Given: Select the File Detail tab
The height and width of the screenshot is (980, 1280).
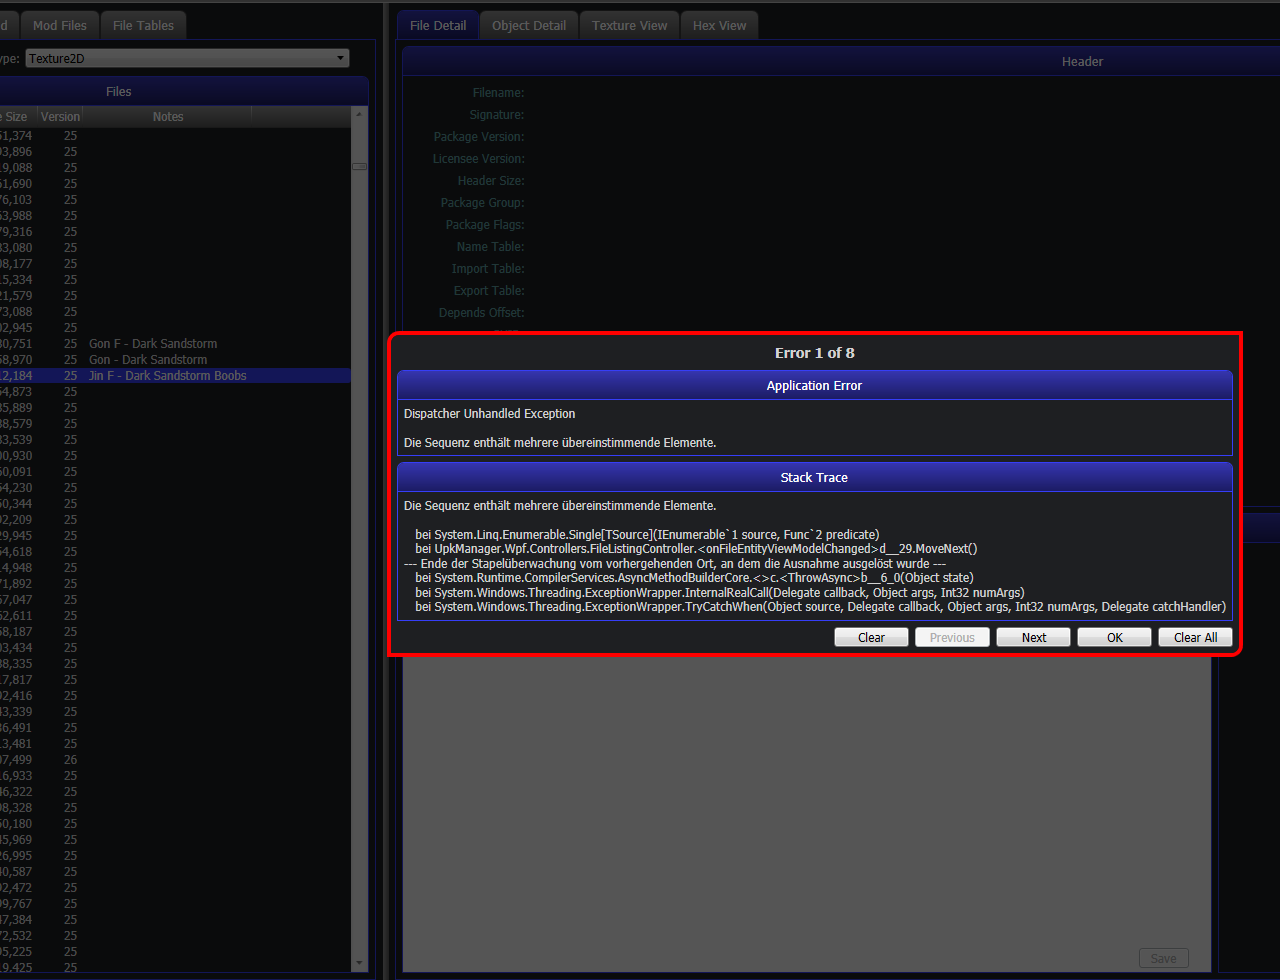Looking at the screenshot, I should tap(438, 25).
